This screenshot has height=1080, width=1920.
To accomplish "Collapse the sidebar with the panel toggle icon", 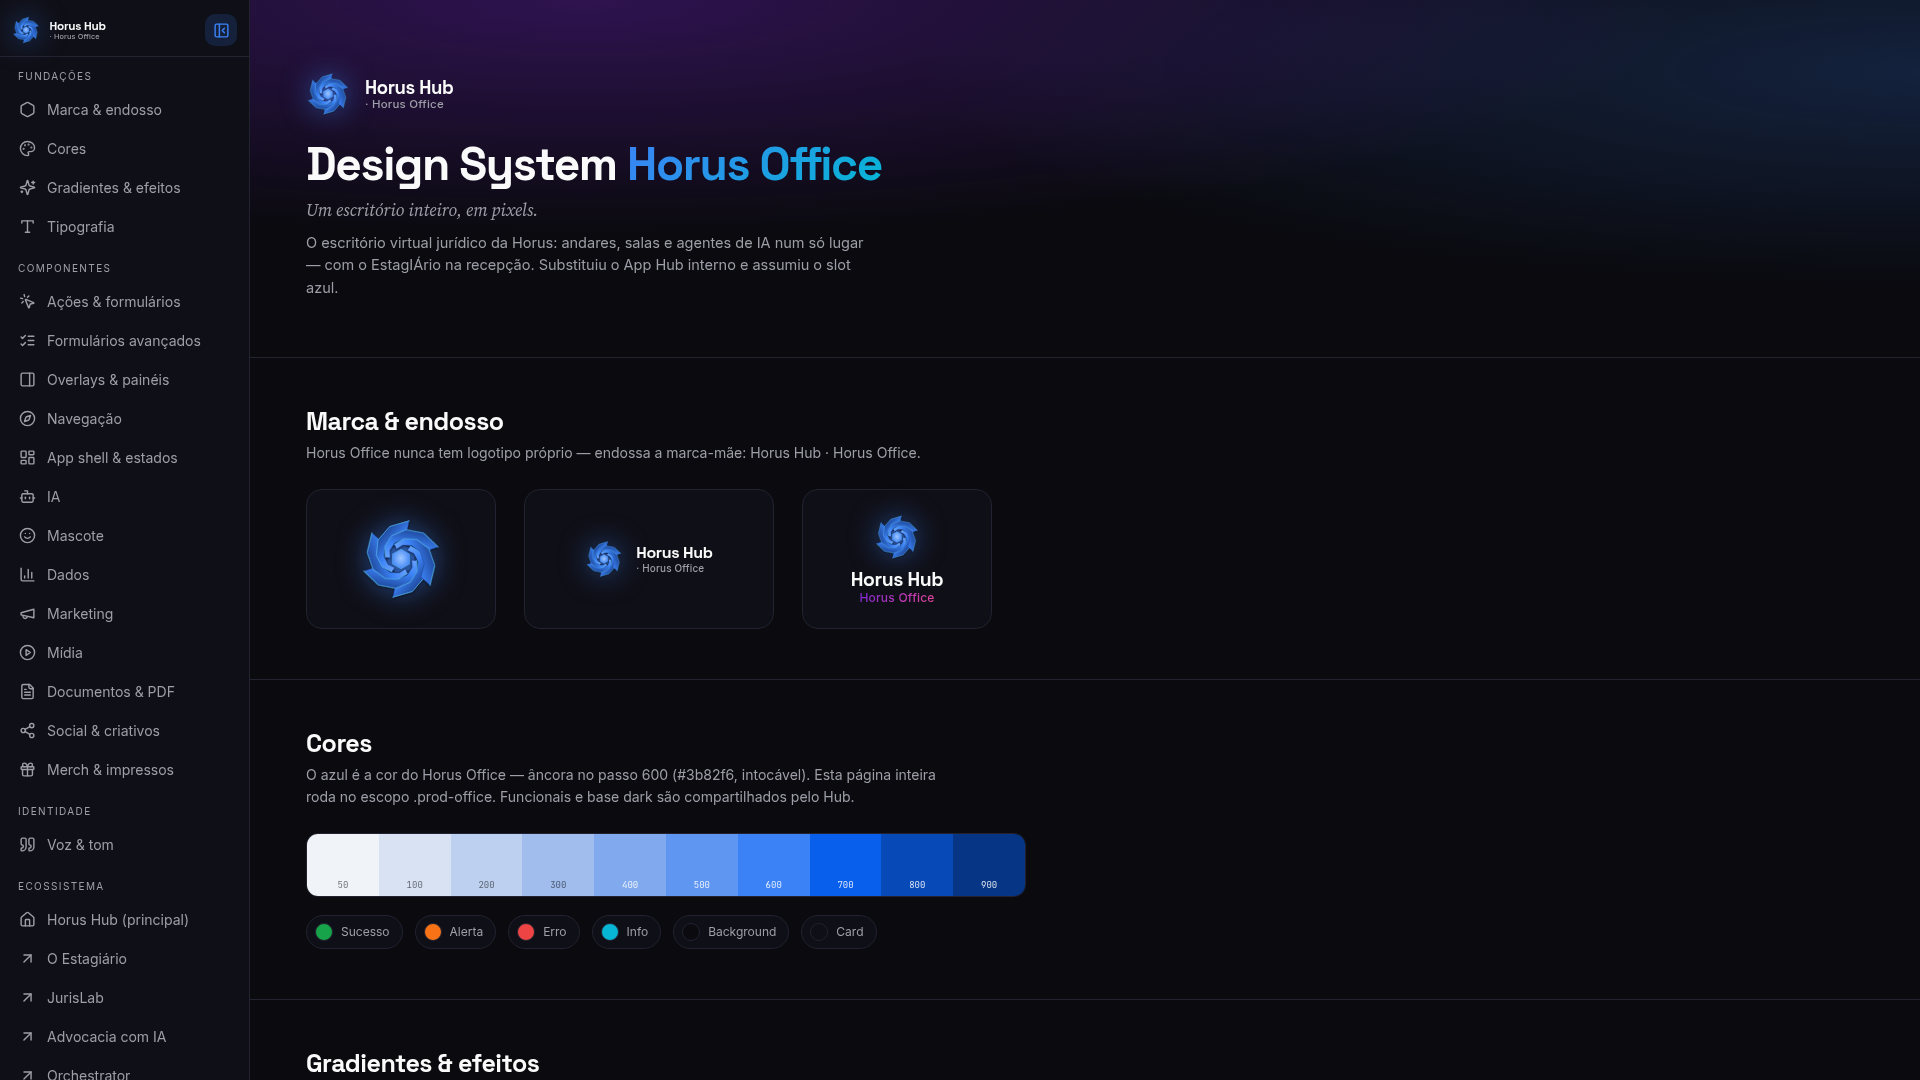I will coord(221,30).
